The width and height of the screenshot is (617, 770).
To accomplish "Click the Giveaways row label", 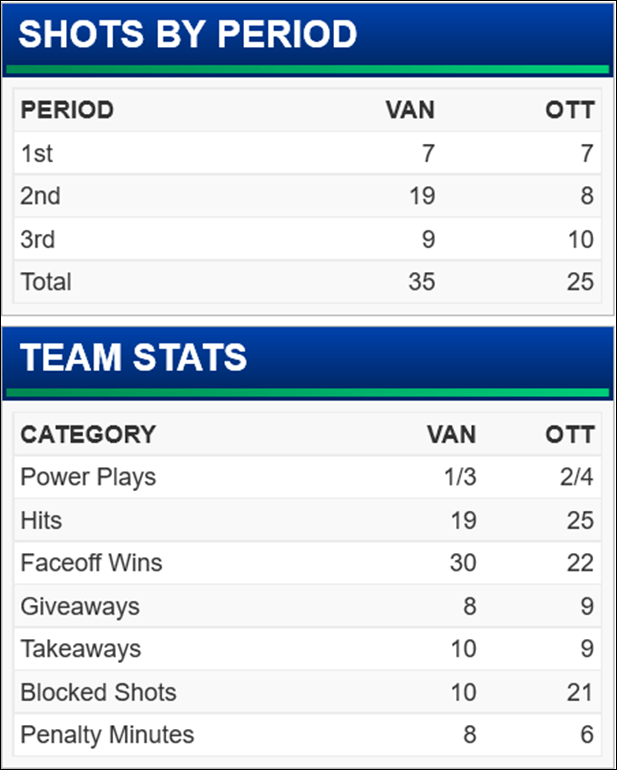I will [x=80, y=606].
